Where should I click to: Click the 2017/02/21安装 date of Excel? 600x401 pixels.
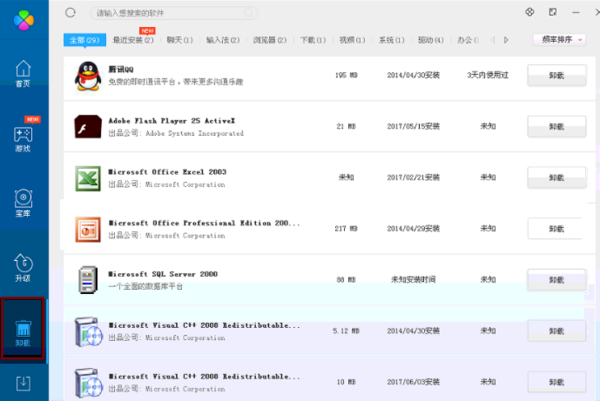pyautogui.click(x=413, y=178)
